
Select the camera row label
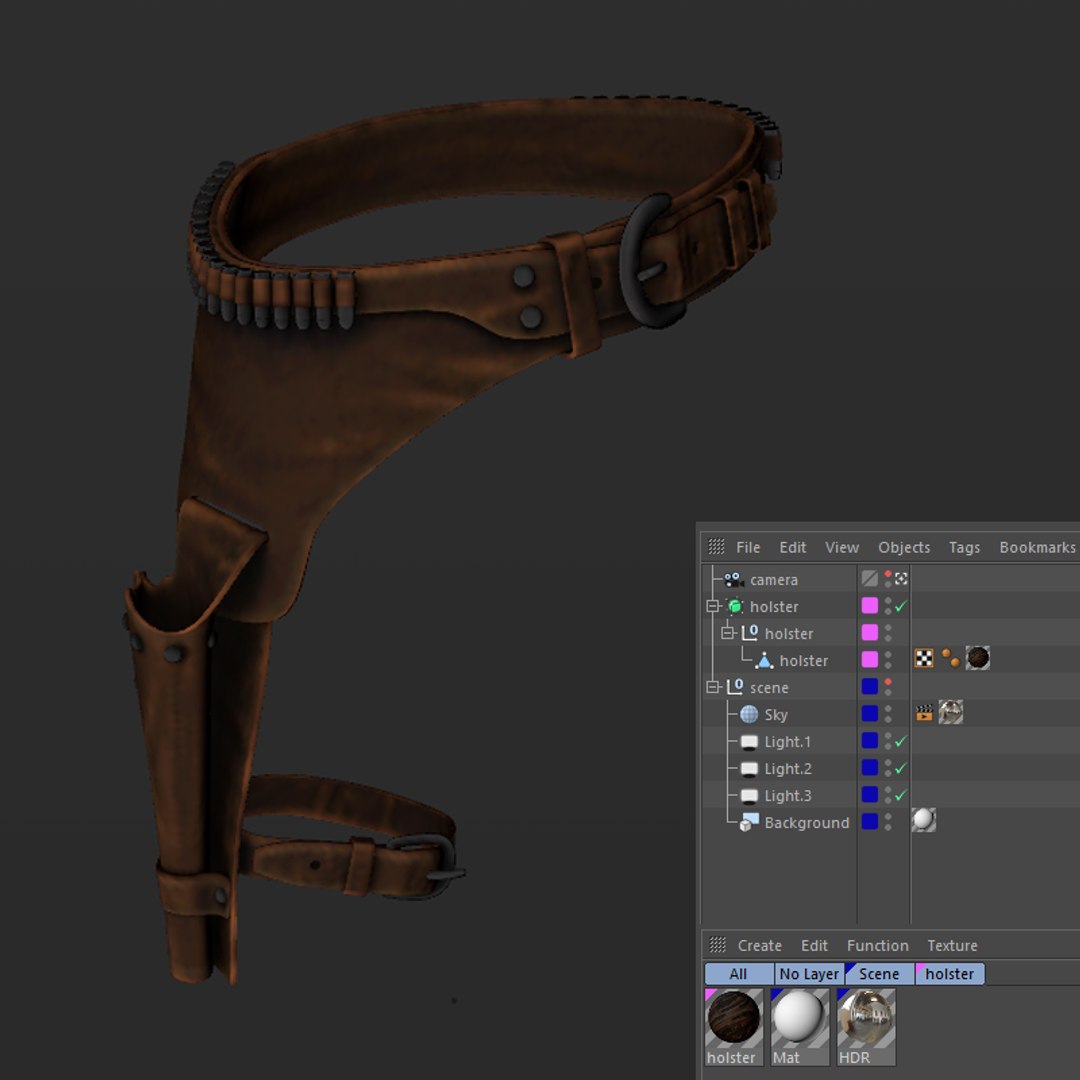tap(773, 580)
